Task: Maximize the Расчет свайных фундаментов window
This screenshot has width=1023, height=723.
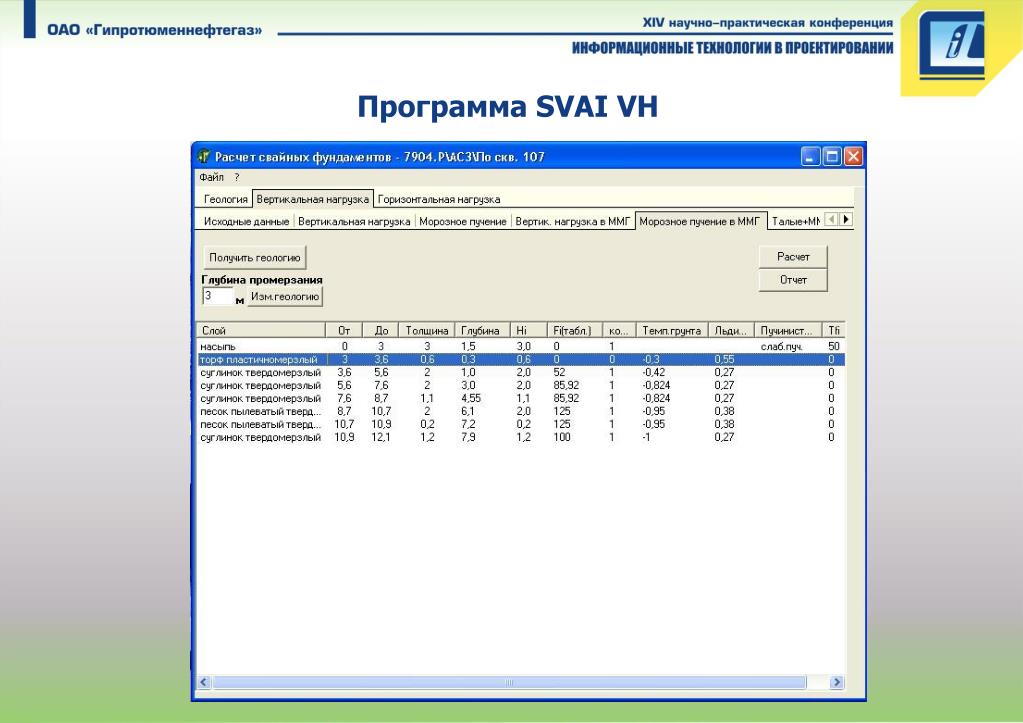Action: 832,157
